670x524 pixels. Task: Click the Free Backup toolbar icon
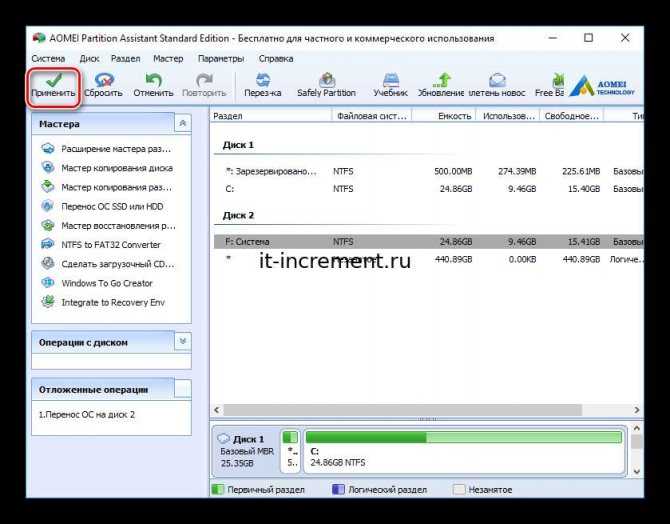[557, 80]
